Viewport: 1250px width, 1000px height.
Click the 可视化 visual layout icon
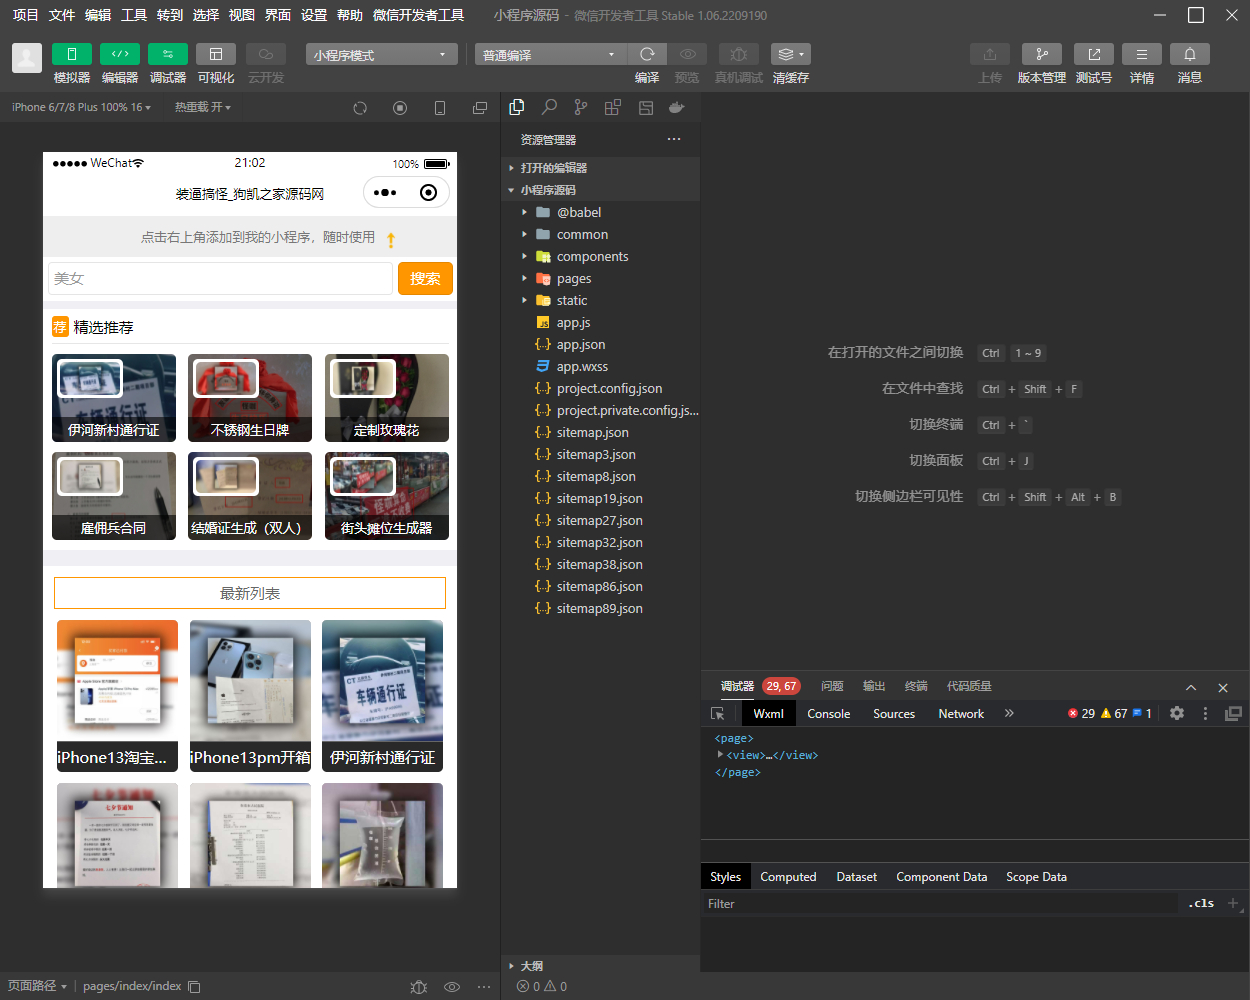(x=216, y=54)
